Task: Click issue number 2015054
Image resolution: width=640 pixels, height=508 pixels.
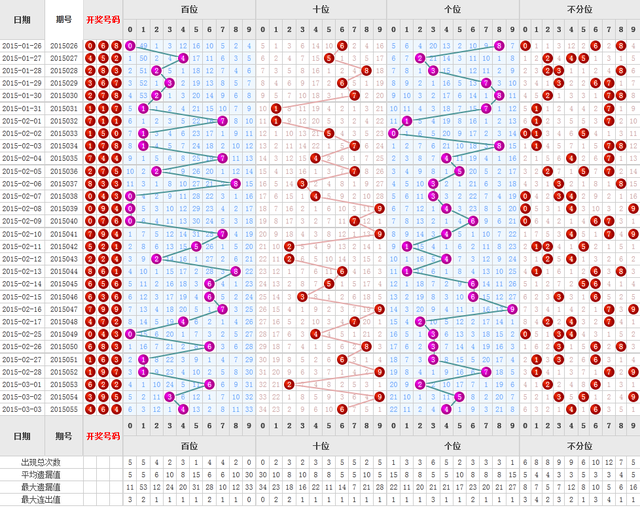Action: tap(64, 397)
